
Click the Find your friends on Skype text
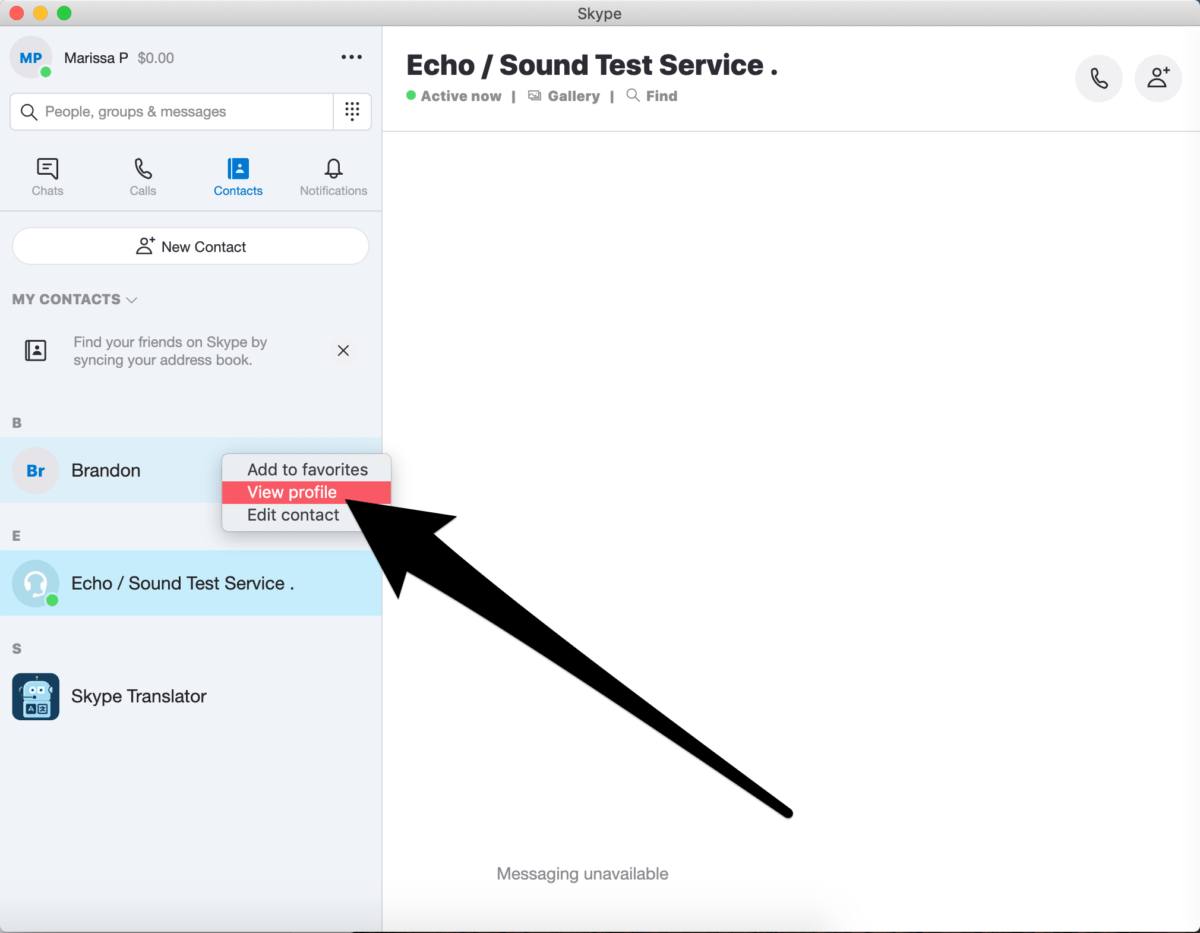[x=170, y=351]
